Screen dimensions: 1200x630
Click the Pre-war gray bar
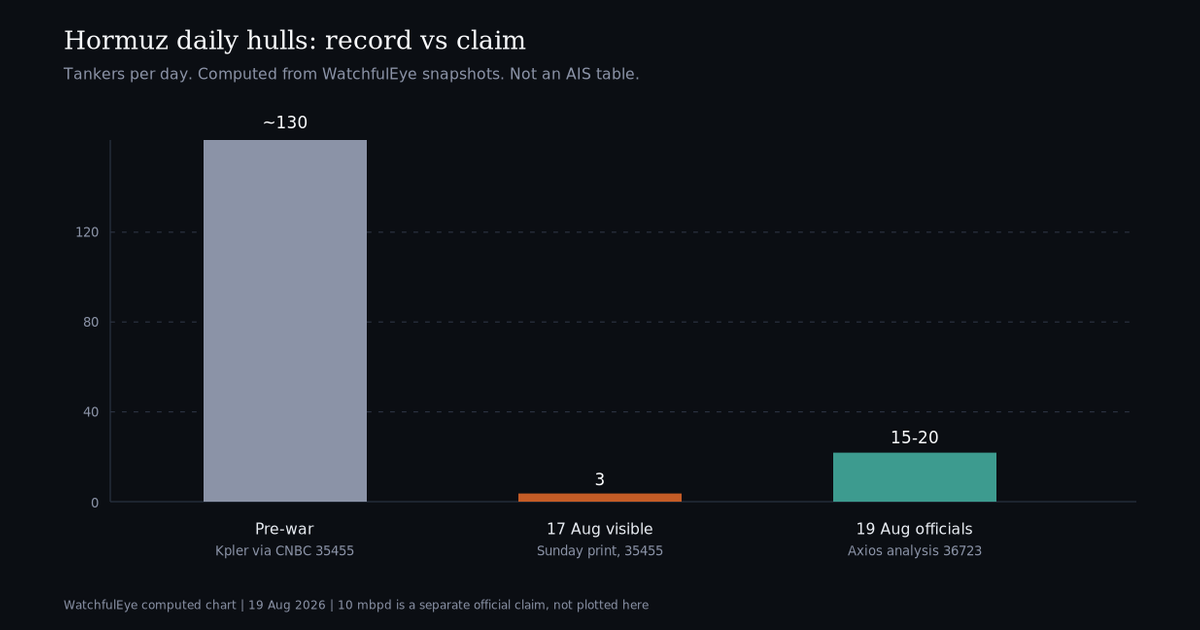tap(285, 320)
